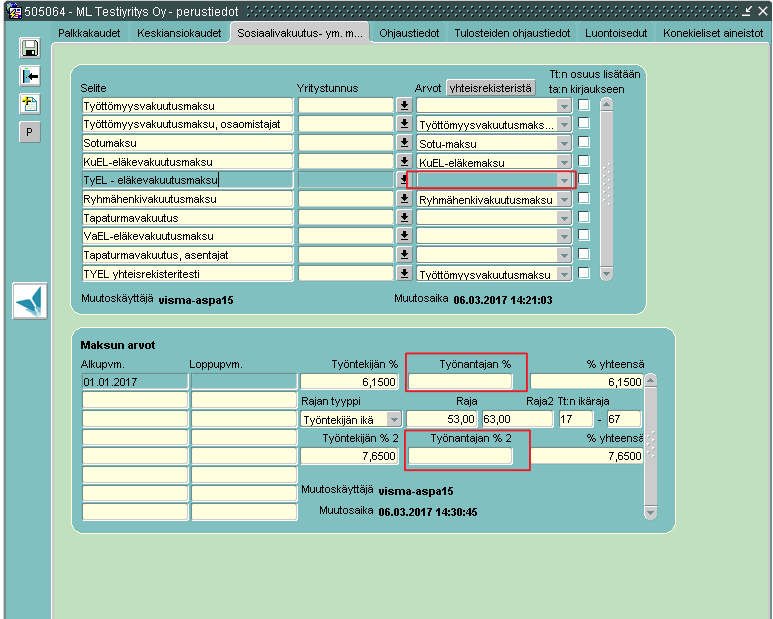Viewport: 773px width, 619px height.
Task: Click down arrow of Maksun arvot scrollbar
Action: (x=651, y=513)
